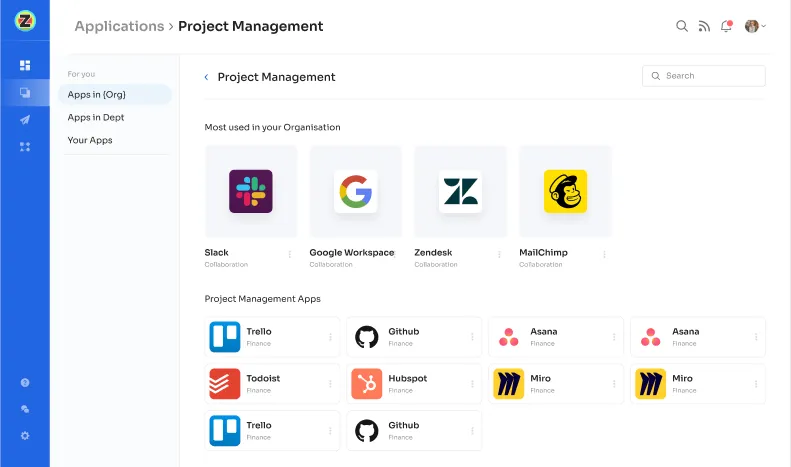This screenshot has height=467, width=791.
Task: Open the help question mark icon
Action: (x=25, y=383)
